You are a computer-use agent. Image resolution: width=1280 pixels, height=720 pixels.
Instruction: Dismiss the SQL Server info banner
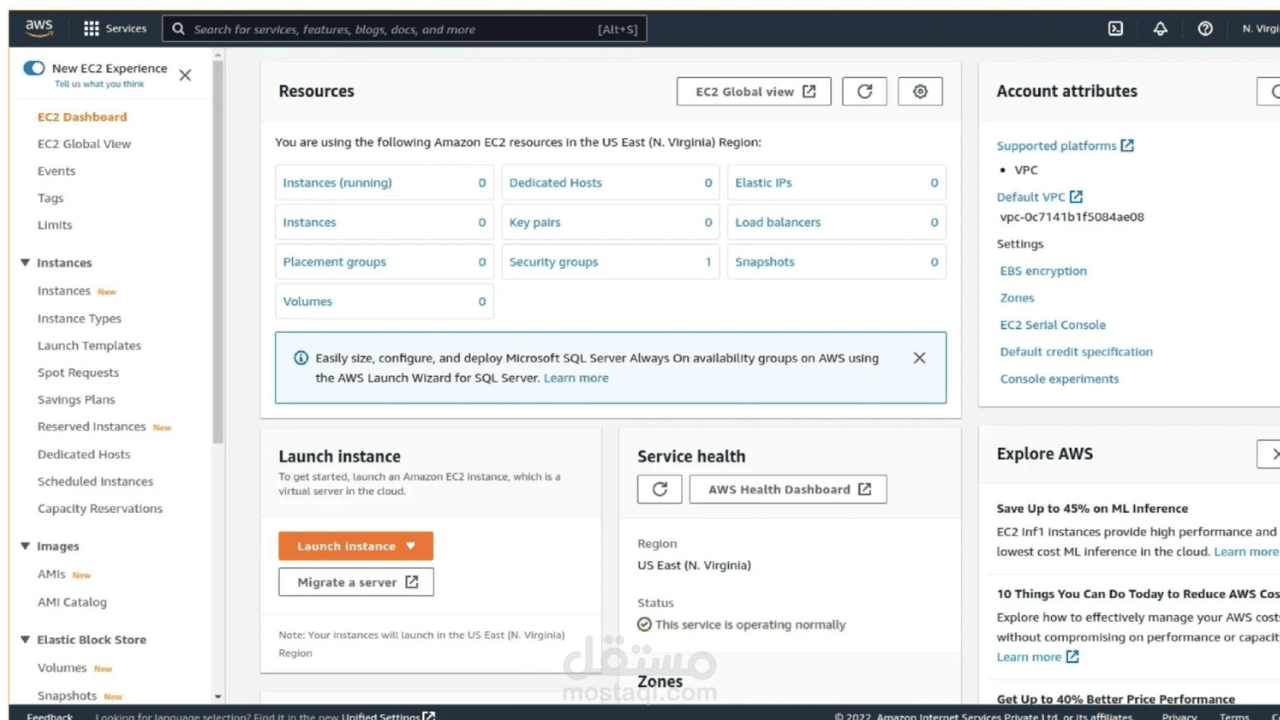click(919, 358)
